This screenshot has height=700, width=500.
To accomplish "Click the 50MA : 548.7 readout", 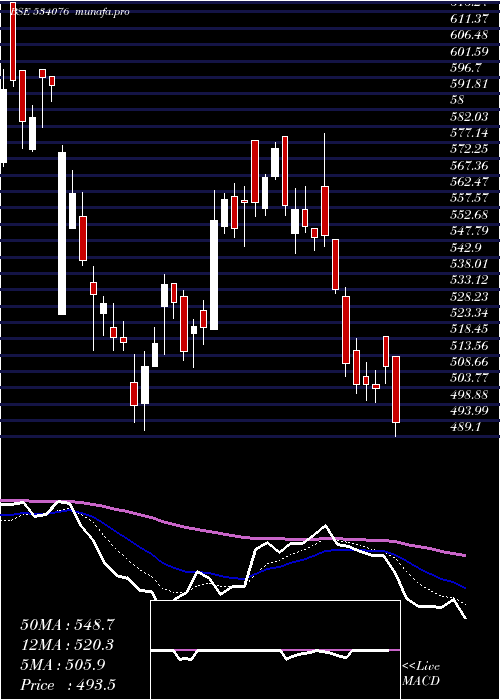I will pyautogui.click(x=68, y=625).
